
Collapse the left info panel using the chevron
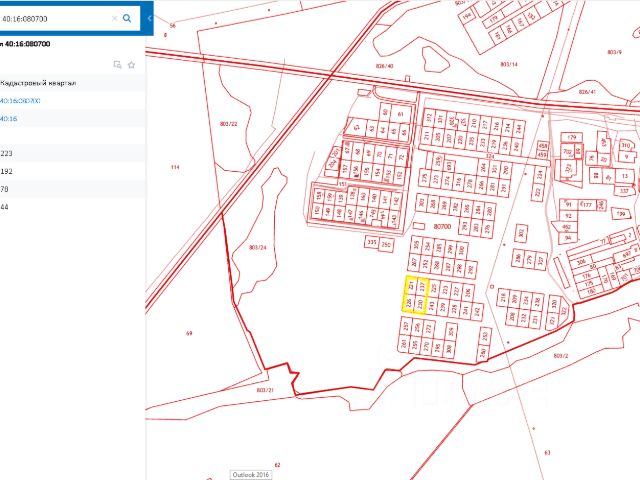click(x=149, y=18)
